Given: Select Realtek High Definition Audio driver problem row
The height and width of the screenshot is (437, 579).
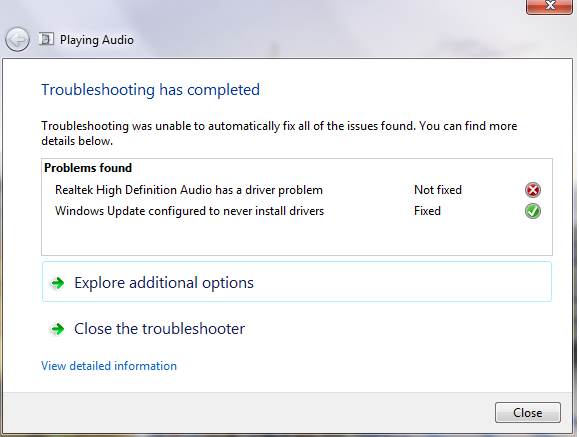Looking at the screenshot, I should click(x=297, y=190).
